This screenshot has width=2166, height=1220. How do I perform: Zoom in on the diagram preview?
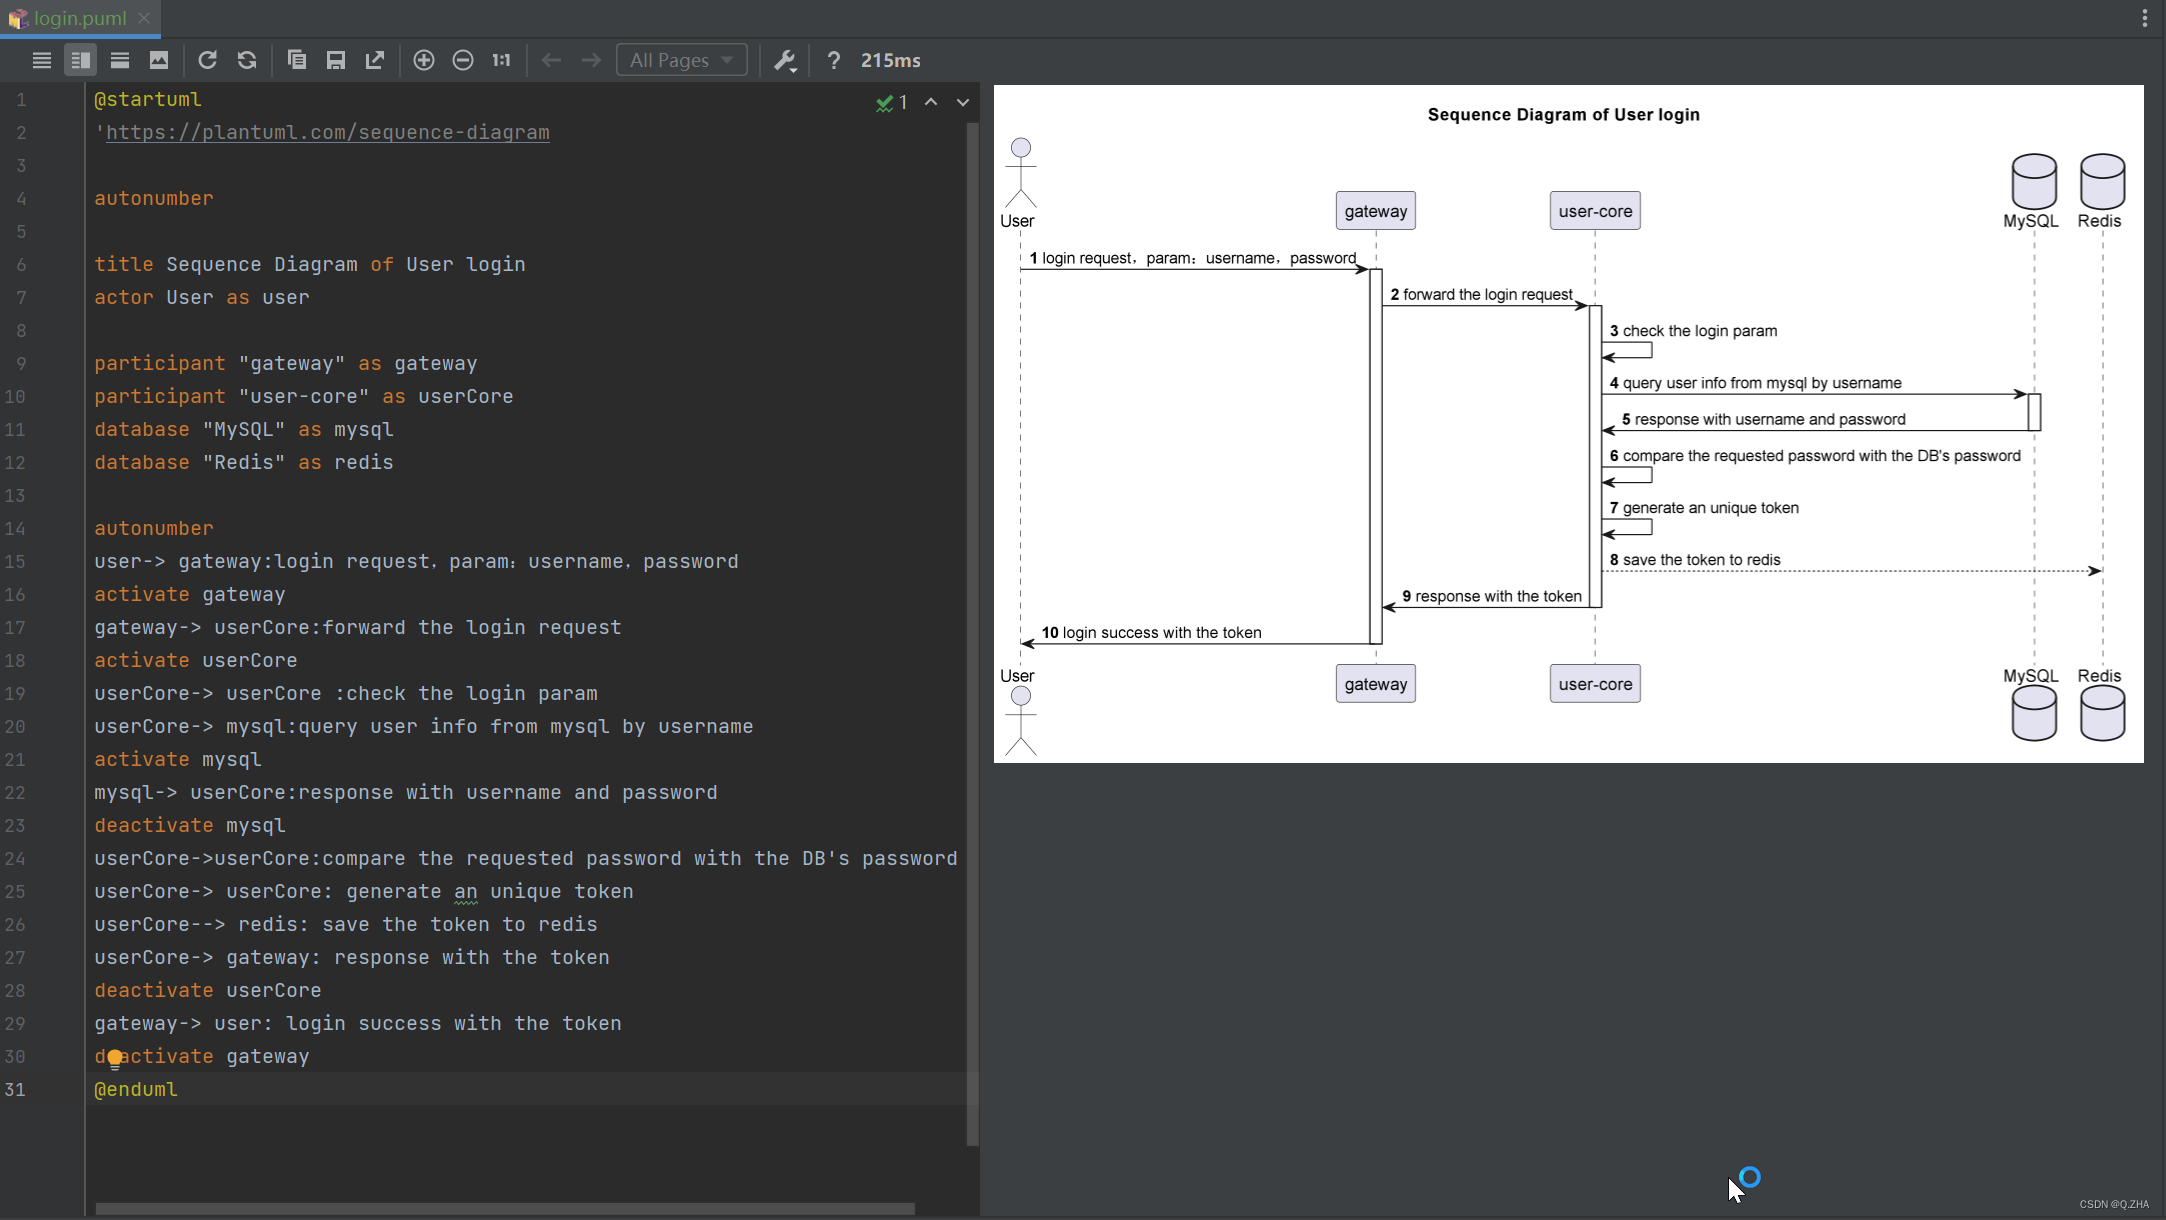tap(424, 60)
